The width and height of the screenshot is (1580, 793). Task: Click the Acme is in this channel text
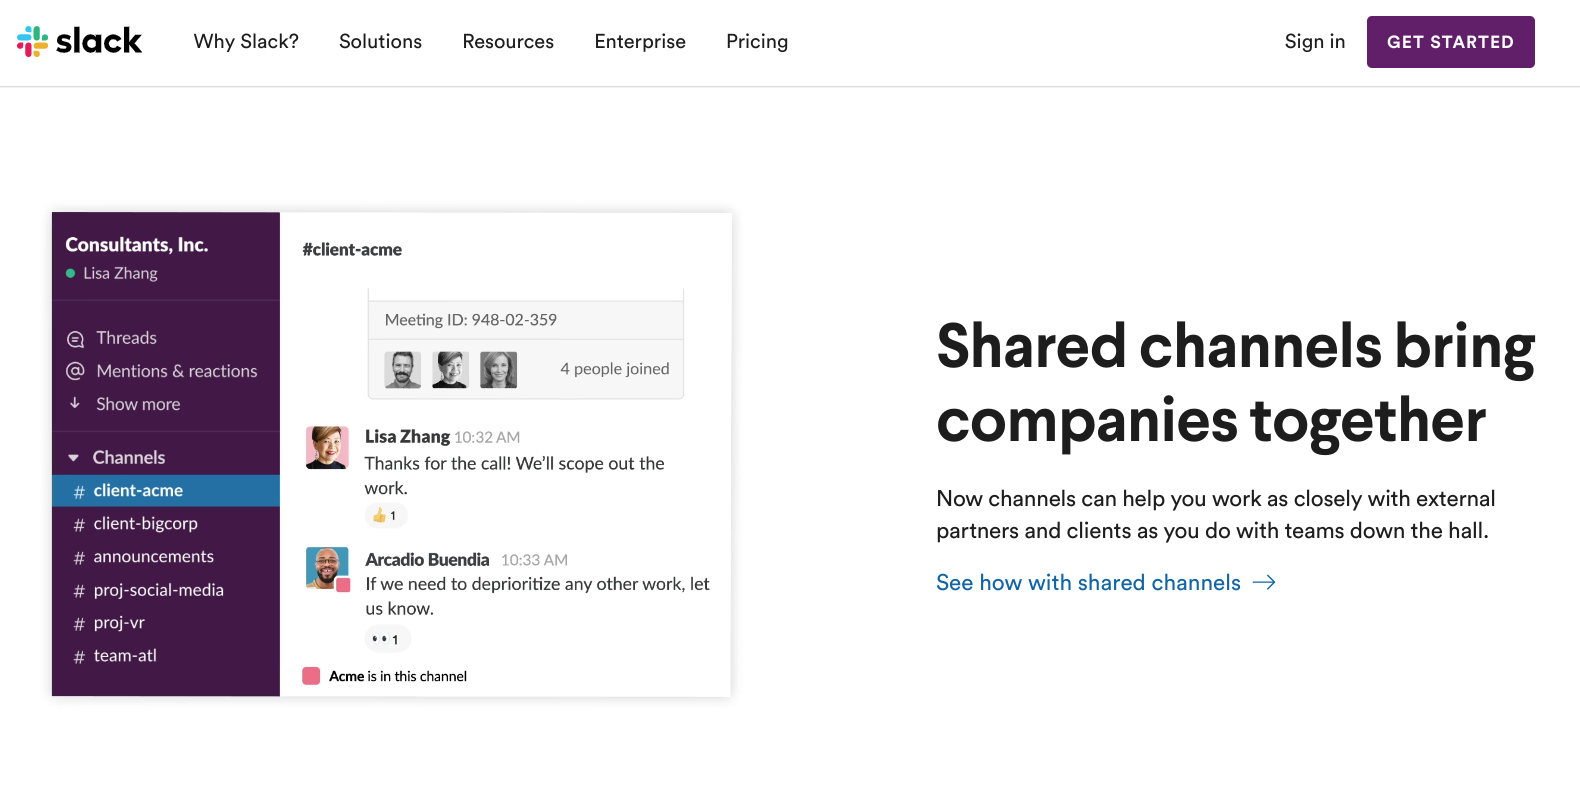coord(398,676)
